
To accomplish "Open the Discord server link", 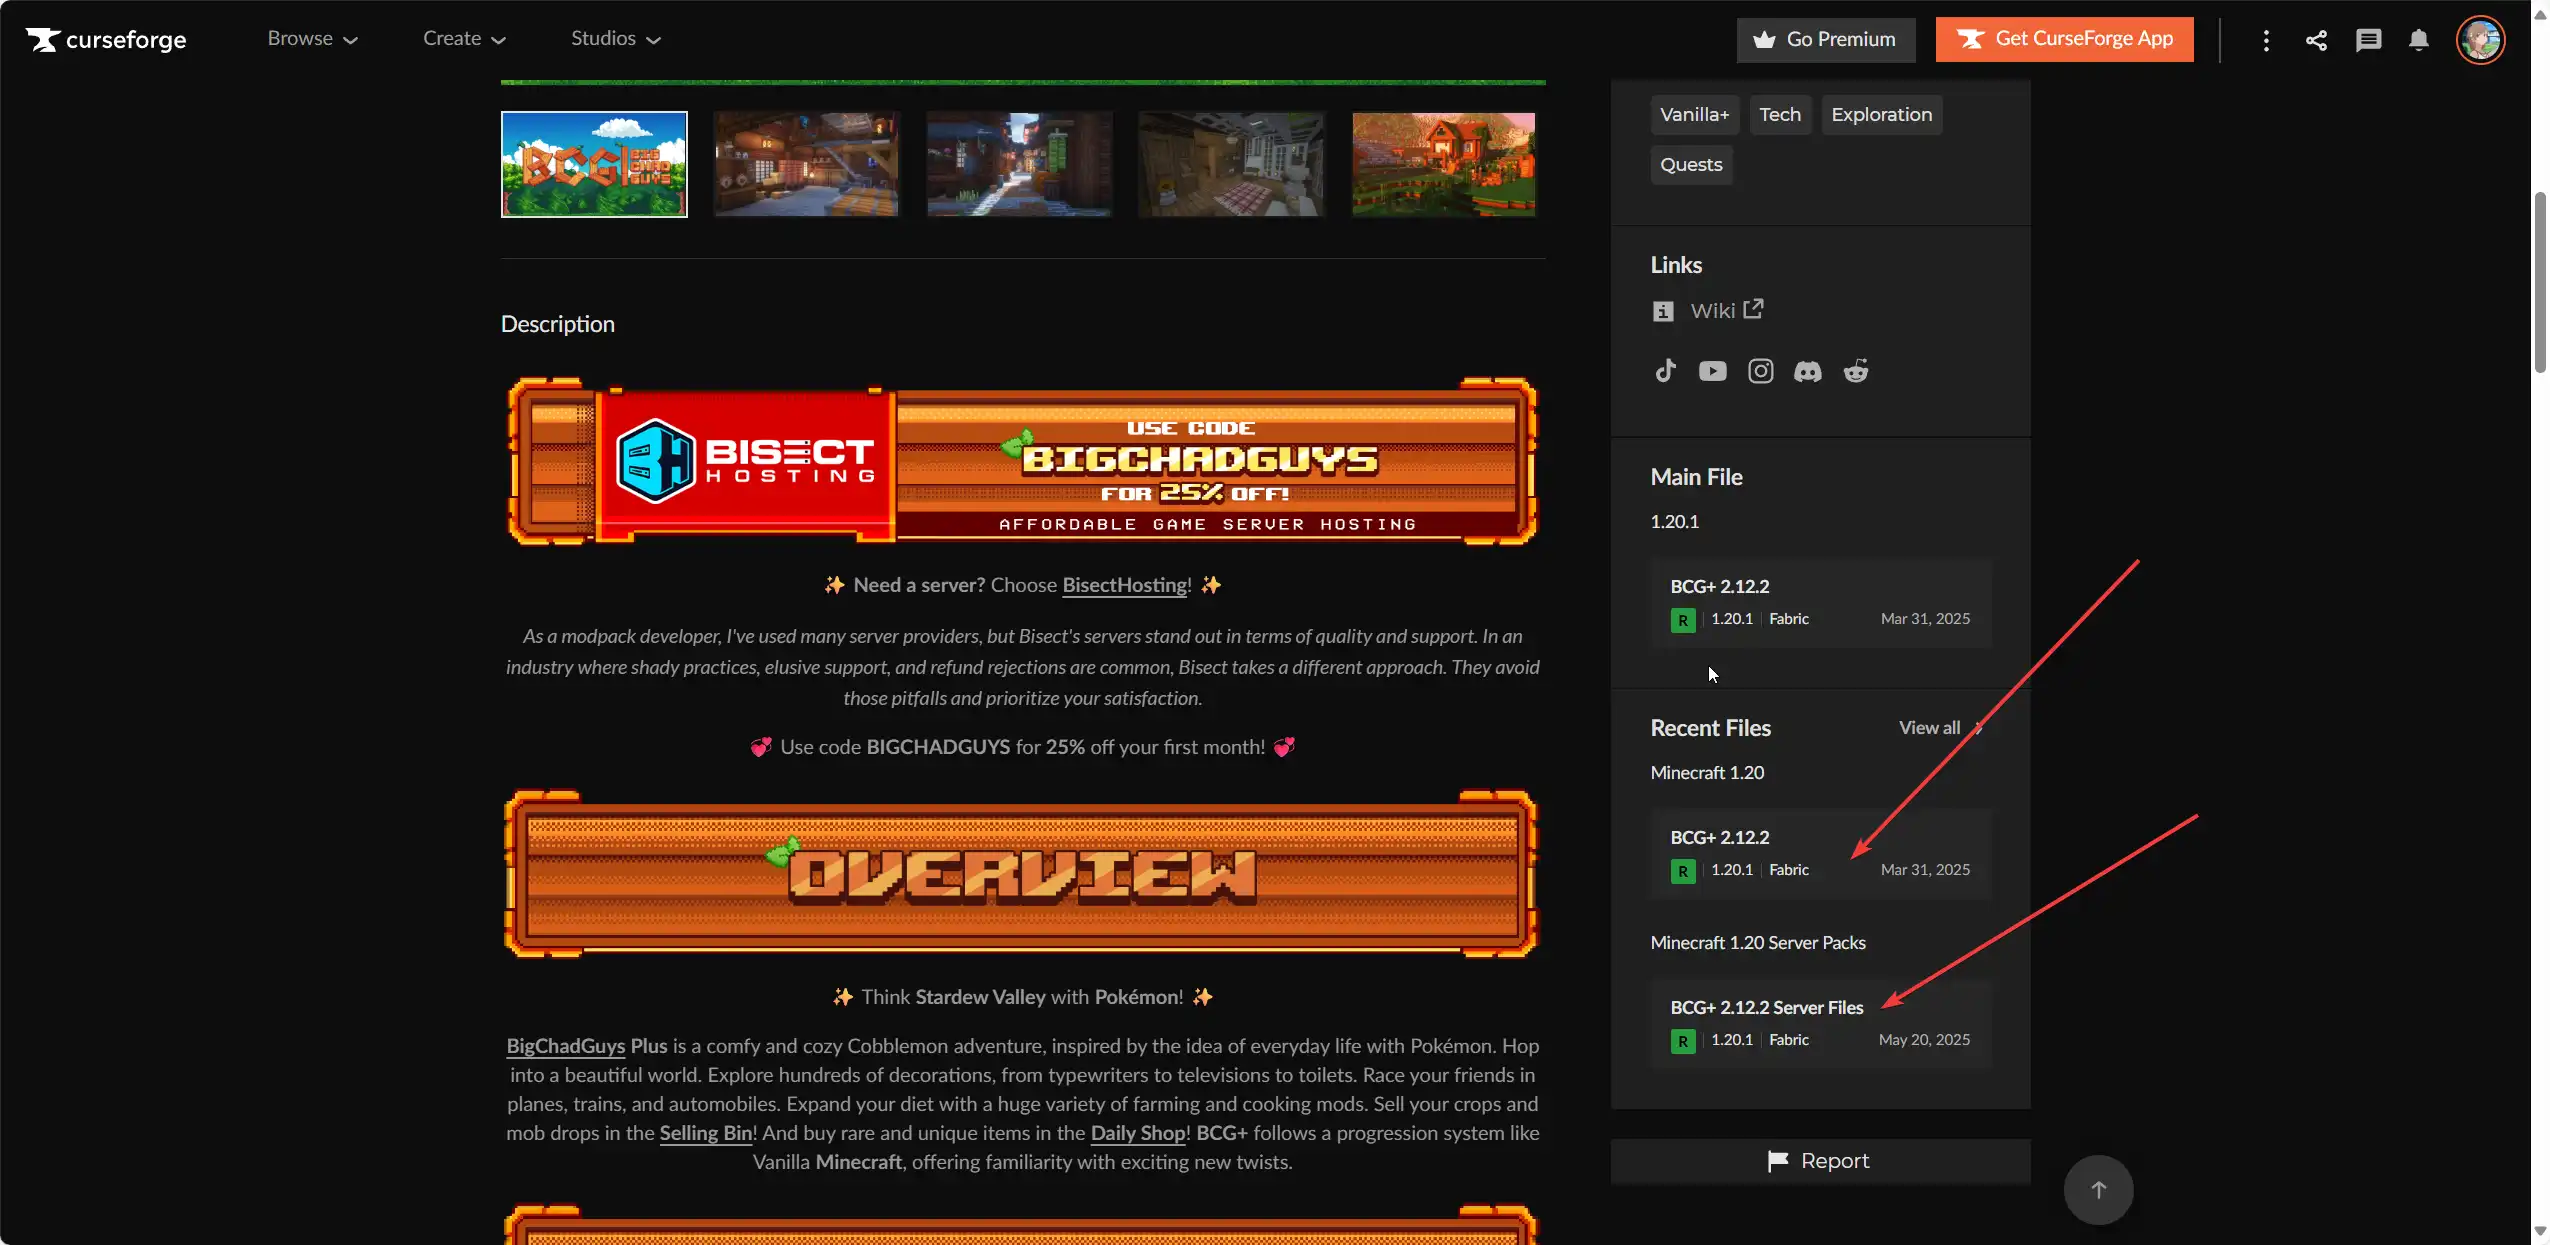I will click(1808, 372).
